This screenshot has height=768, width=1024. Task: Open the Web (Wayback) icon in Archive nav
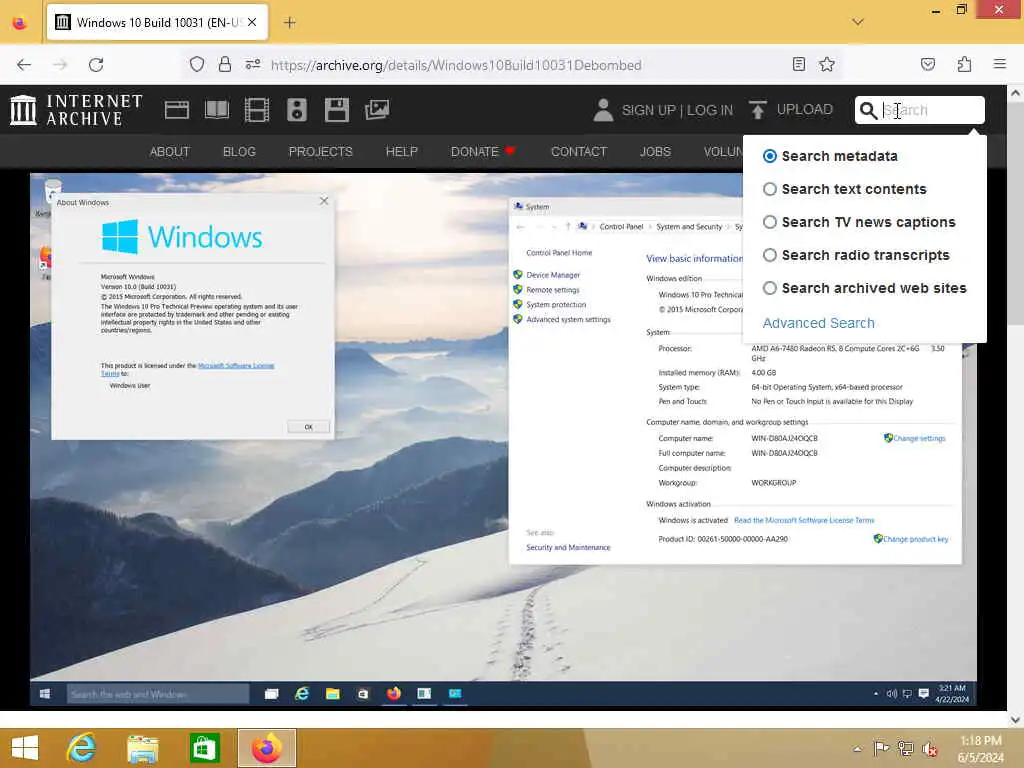[x=176, y=110]
